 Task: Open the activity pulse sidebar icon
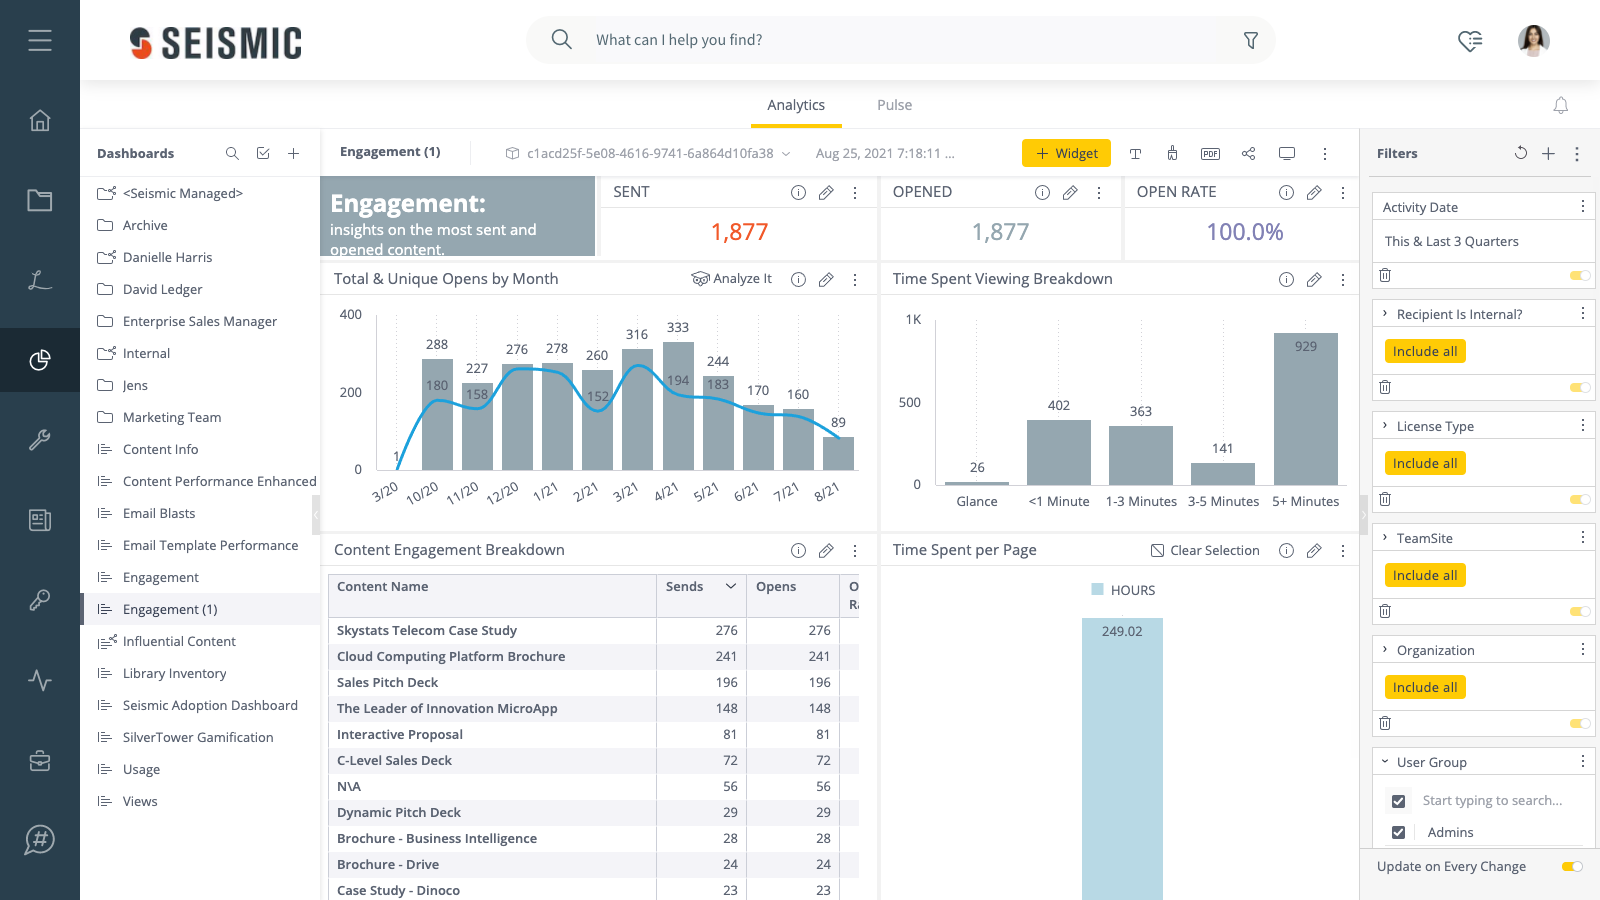point(40,680)
